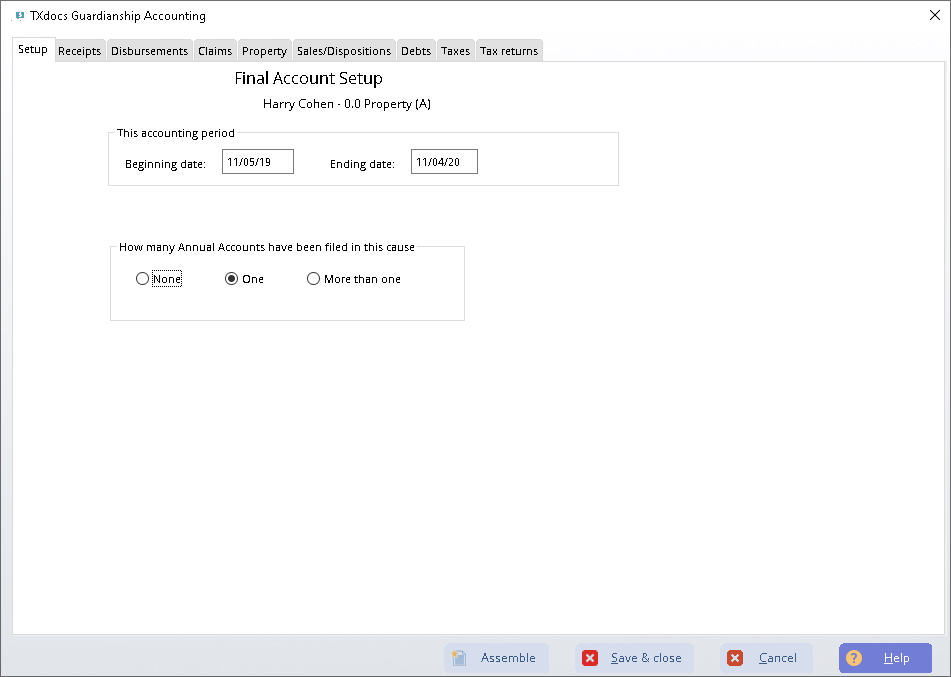The height and width of the screenshot is (677, 951).
Task: Click the Ending date input field
Action: click(444, 162)
